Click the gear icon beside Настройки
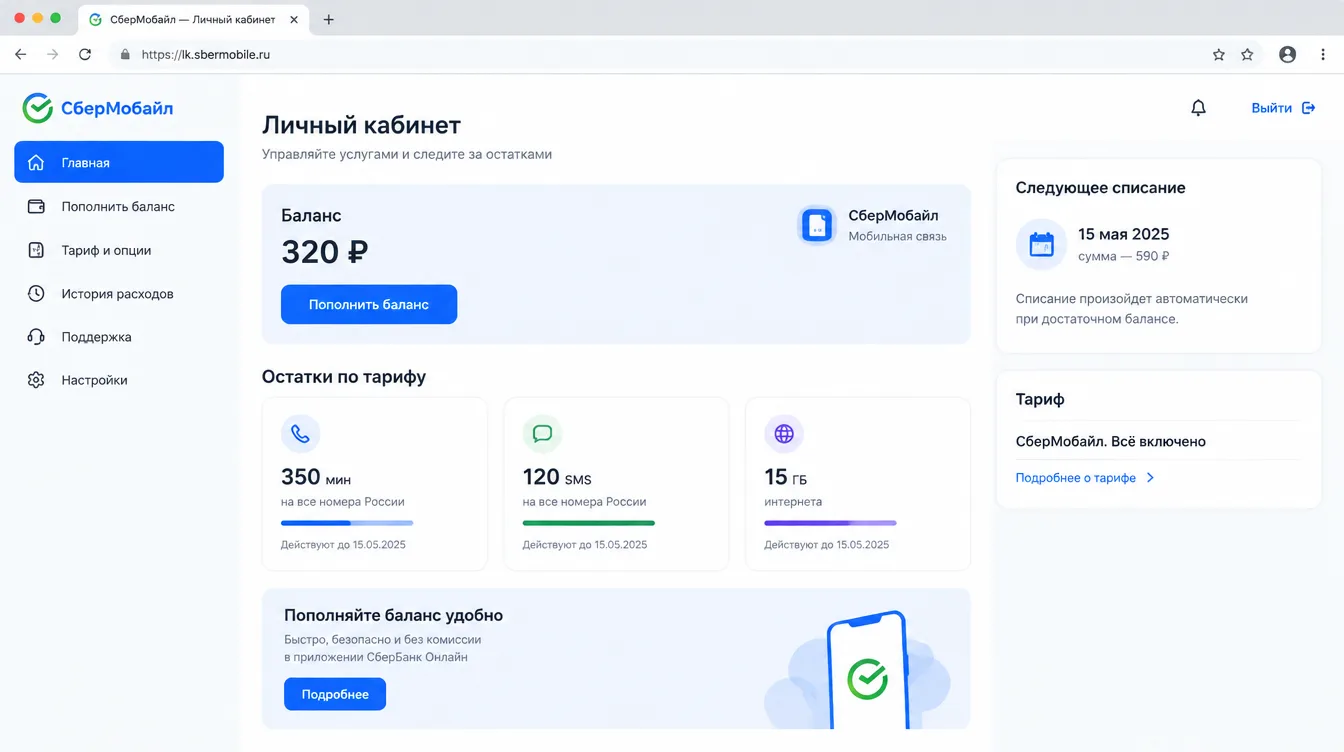 coord(36,380)
